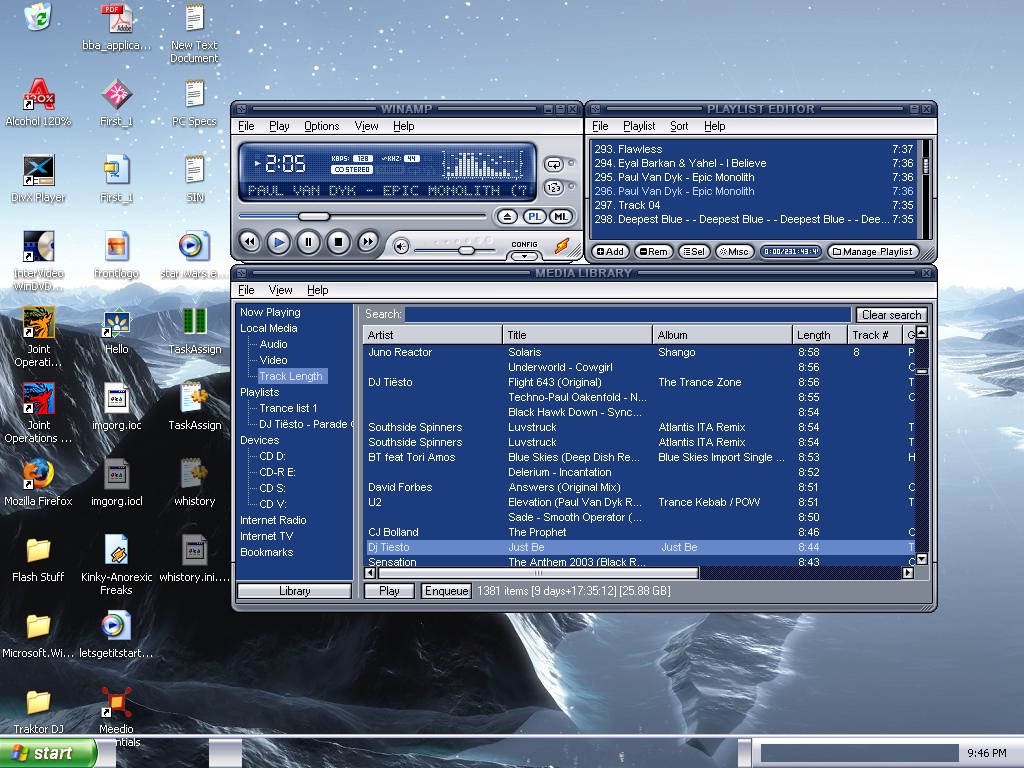
Task: Select Now Playing in the library tree
Action: pyautogui.click(x=270, y=312)
